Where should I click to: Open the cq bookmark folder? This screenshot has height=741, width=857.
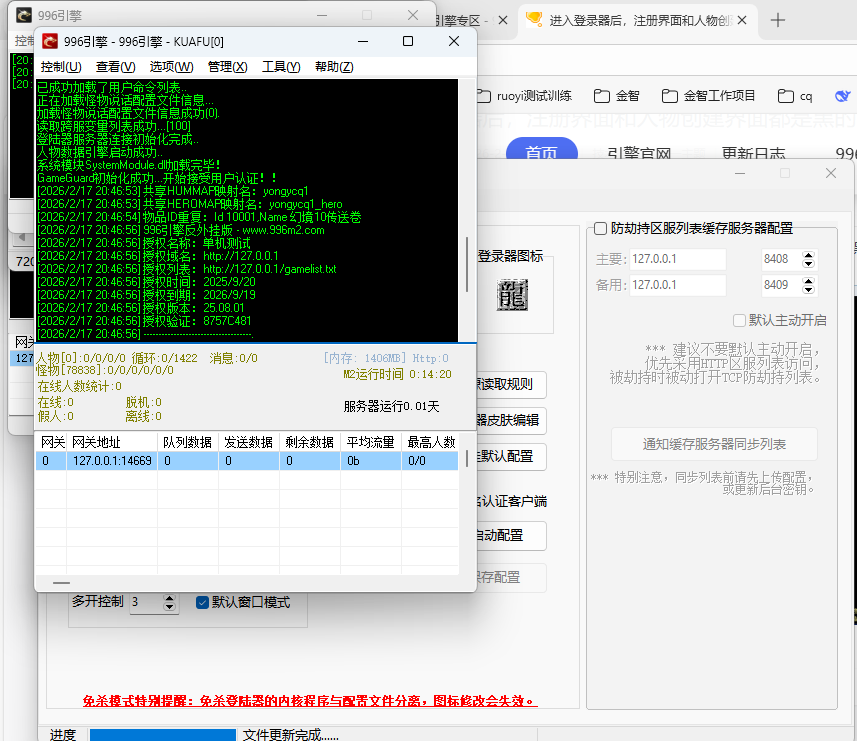pos(795,96)
